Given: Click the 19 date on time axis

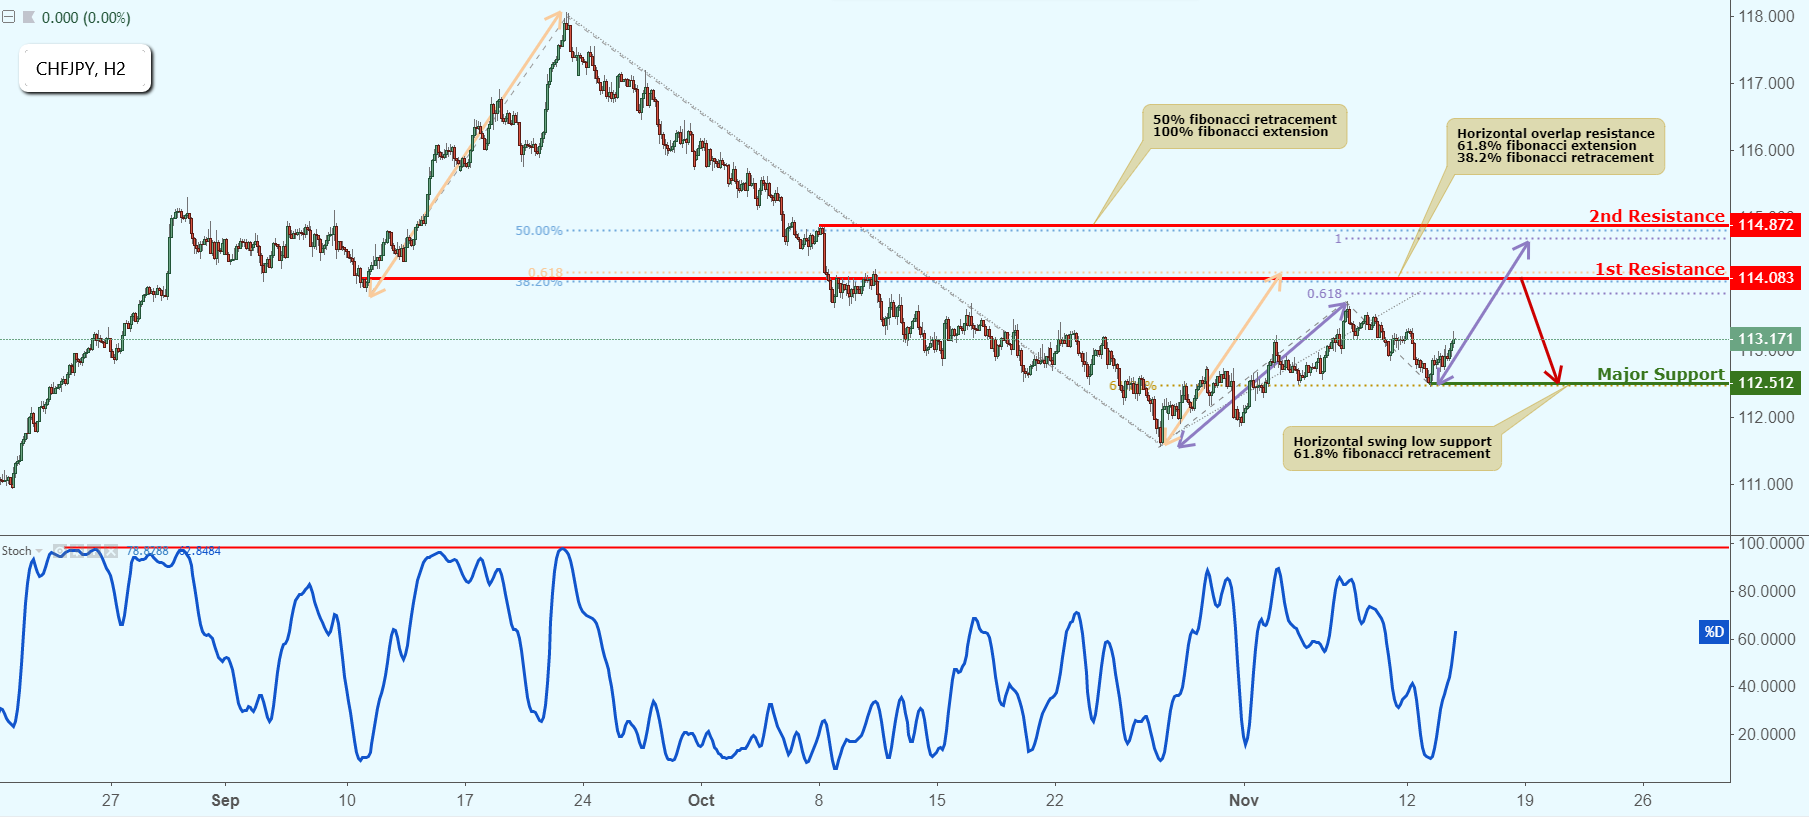Looking at the screenshot, I should coord(1524,800).
